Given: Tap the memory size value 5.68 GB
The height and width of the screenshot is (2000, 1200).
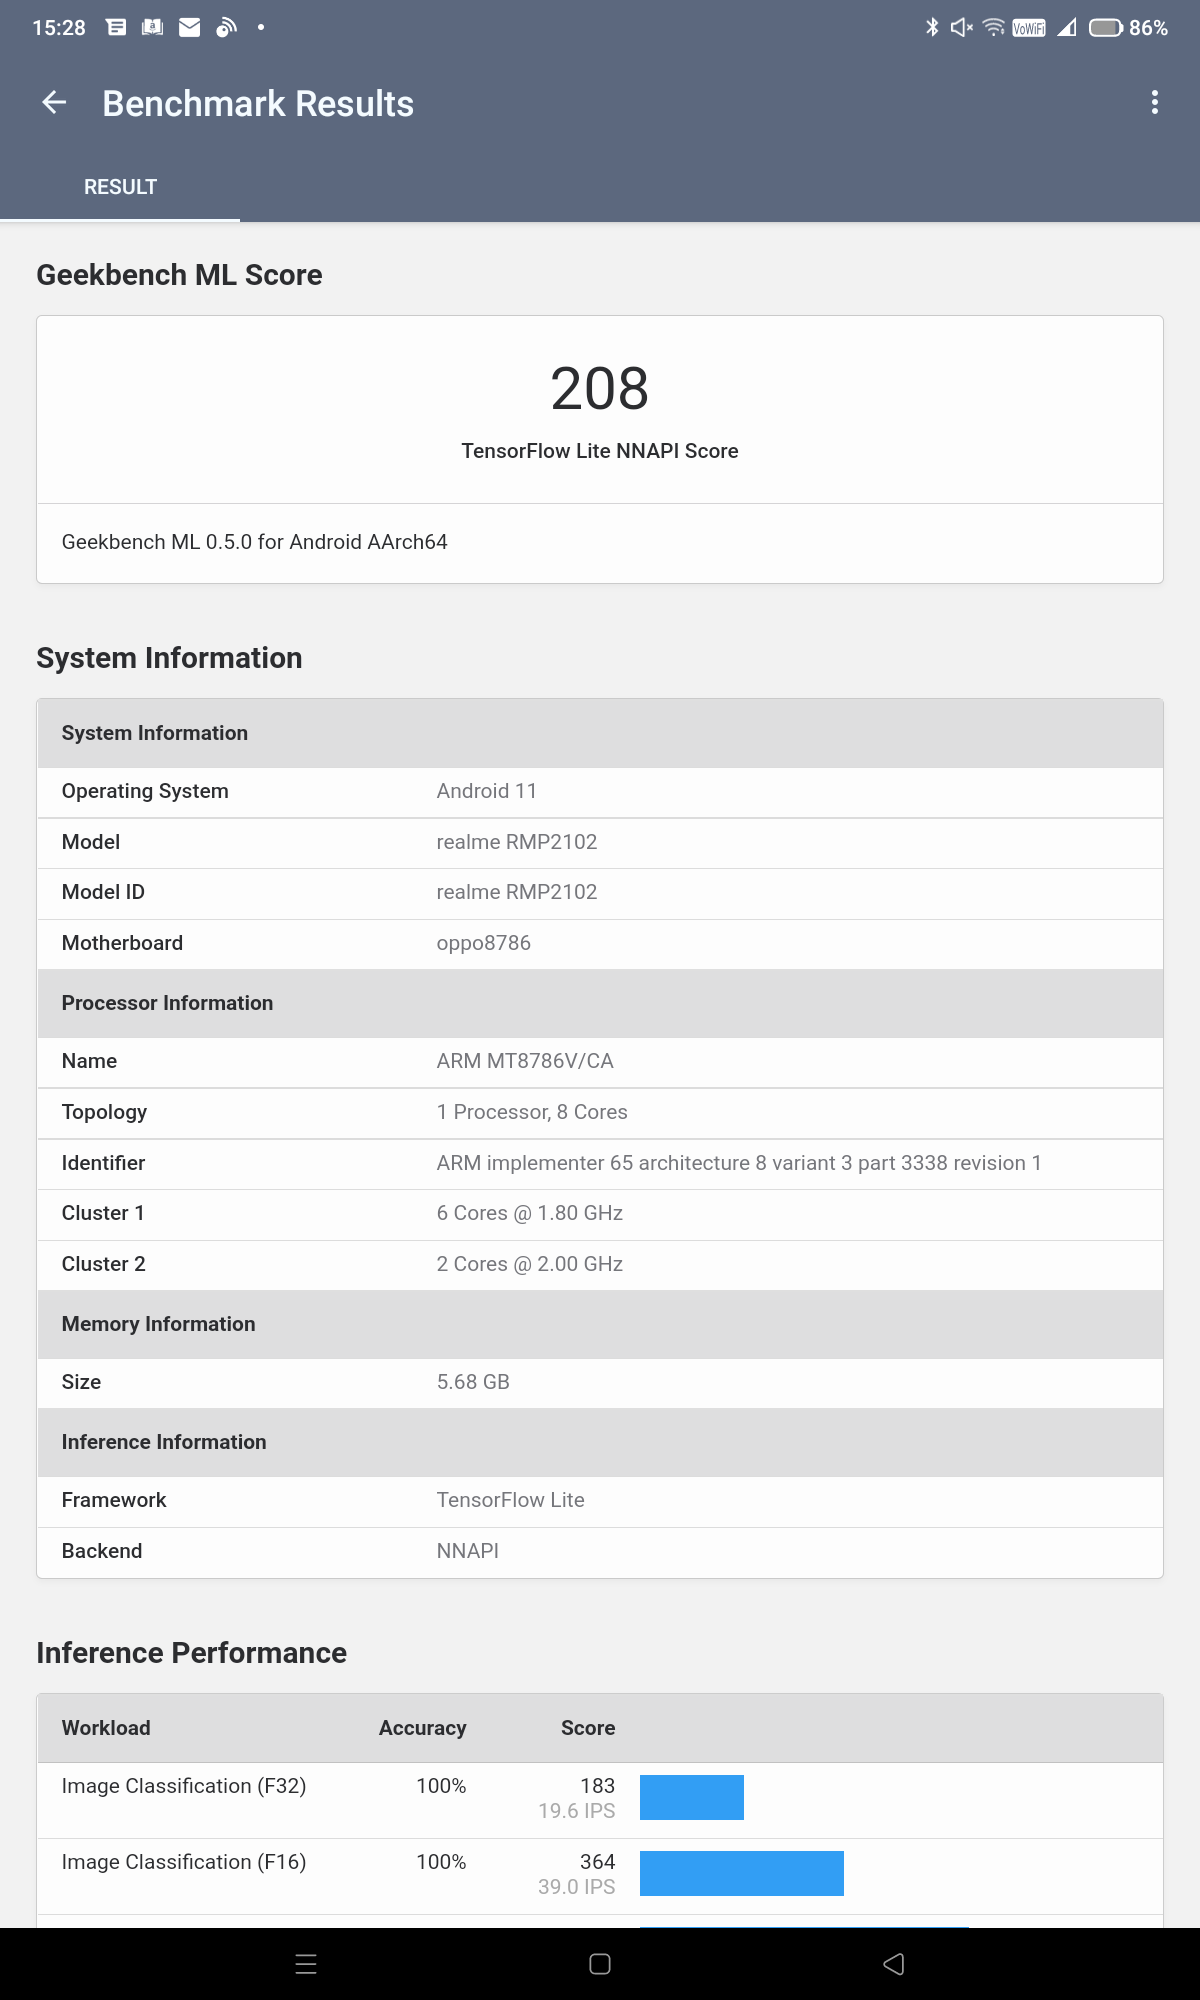Looking at the screenshot, I should click(x=473, y=1382).
